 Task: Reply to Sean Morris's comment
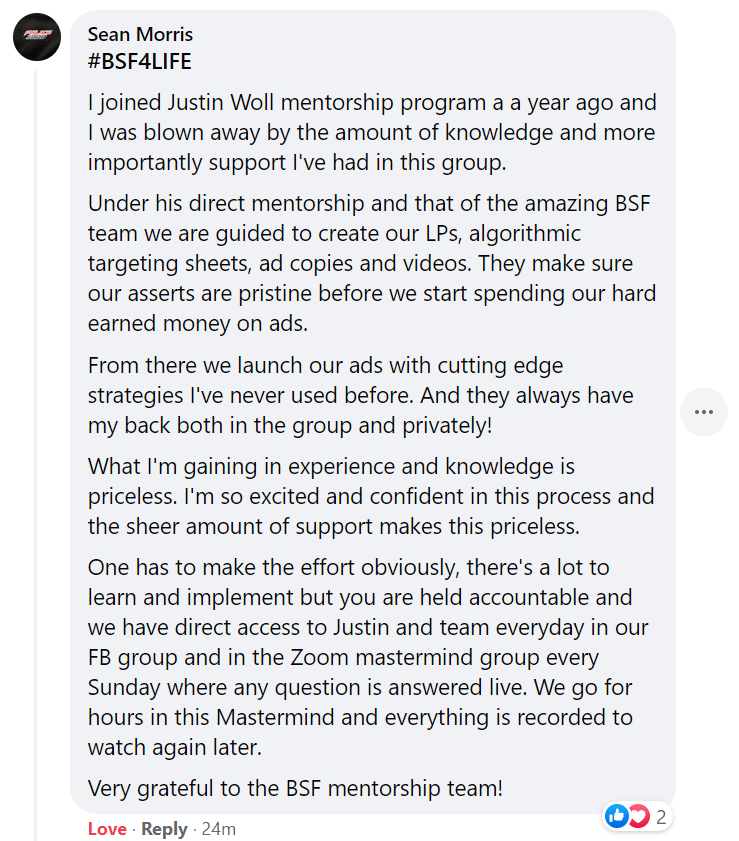(164, 829)
